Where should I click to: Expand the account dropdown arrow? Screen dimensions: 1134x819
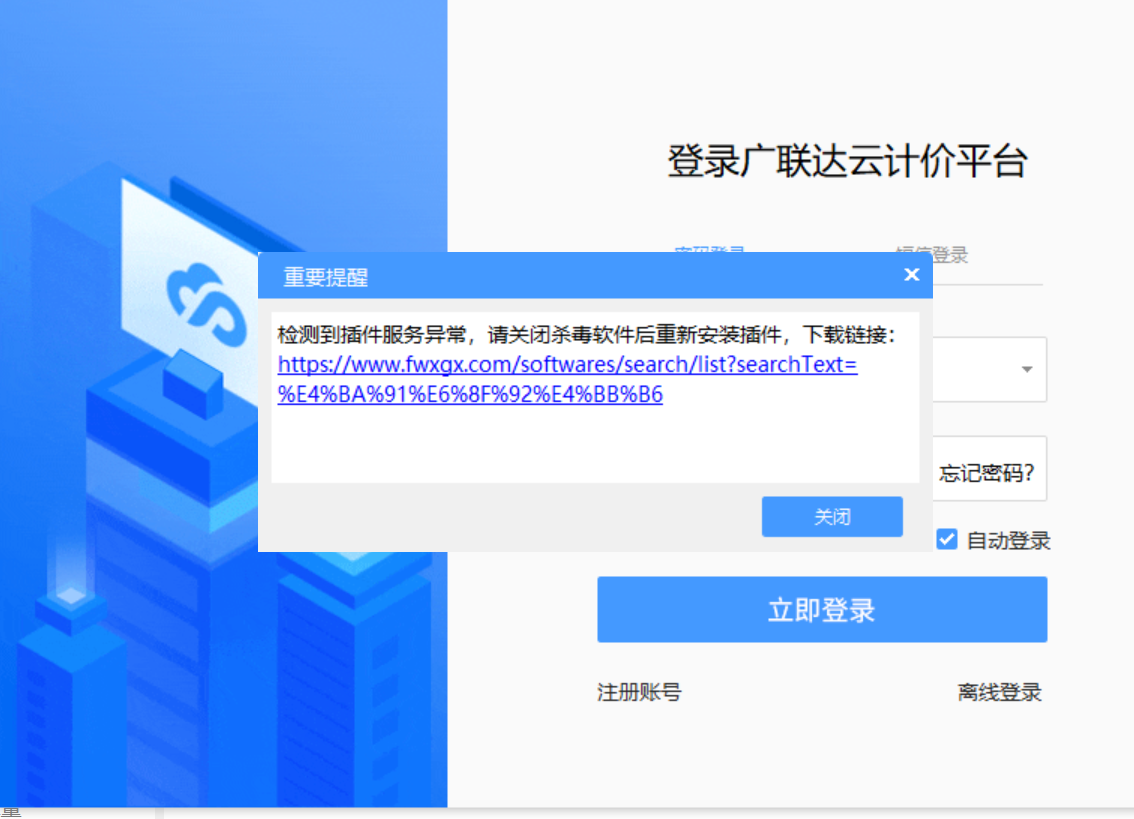(1026, 370)
